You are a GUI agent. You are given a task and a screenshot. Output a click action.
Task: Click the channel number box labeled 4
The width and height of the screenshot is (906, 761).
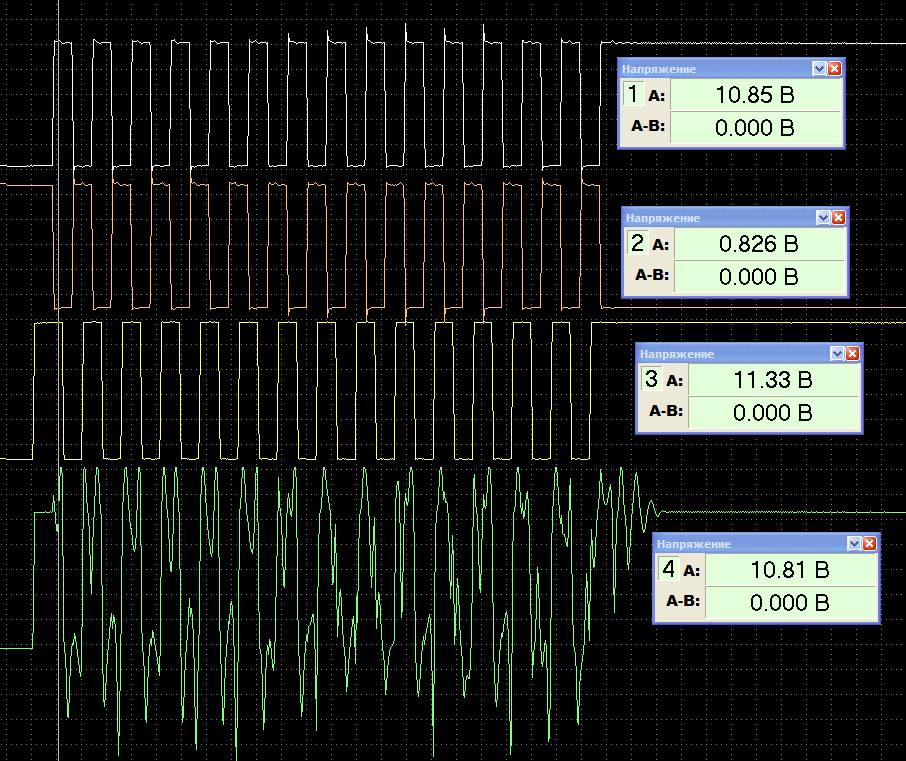click(x=669, y=569)
